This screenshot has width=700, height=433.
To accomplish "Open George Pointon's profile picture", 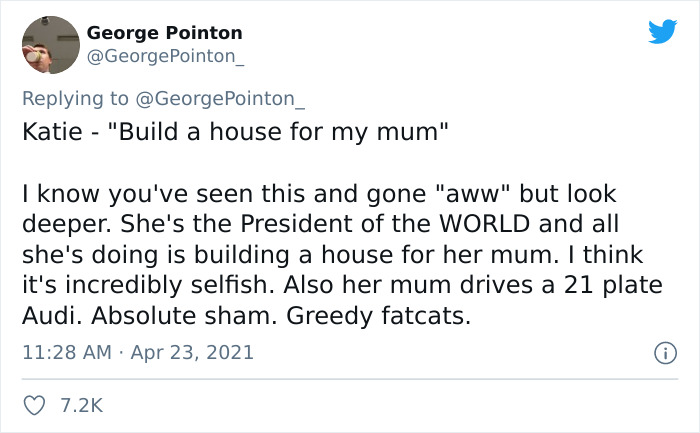I will point(49,44).
